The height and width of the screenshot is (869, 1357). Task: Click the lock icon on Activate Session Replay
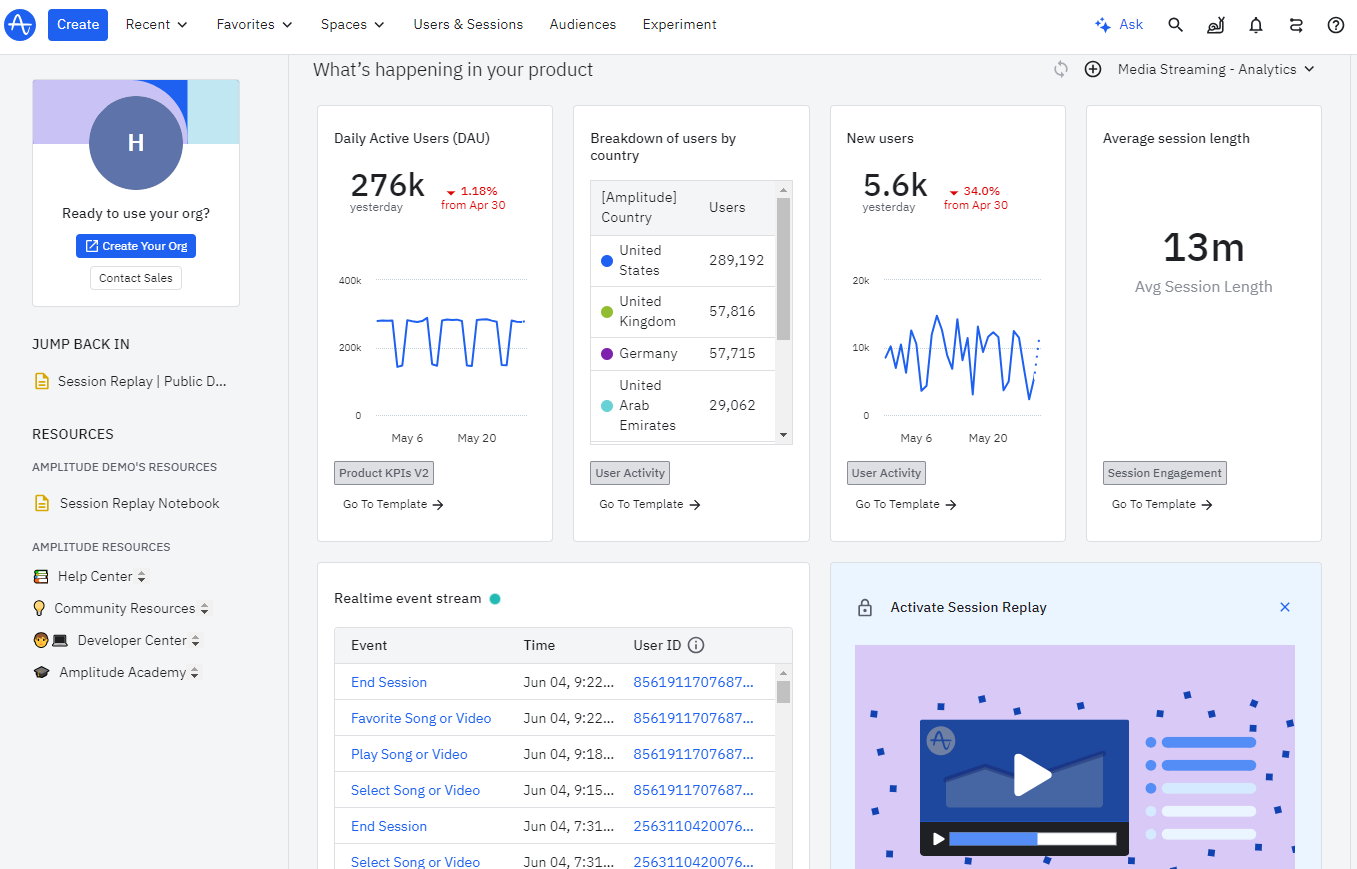pyautogui.click(x=865, y=607)
